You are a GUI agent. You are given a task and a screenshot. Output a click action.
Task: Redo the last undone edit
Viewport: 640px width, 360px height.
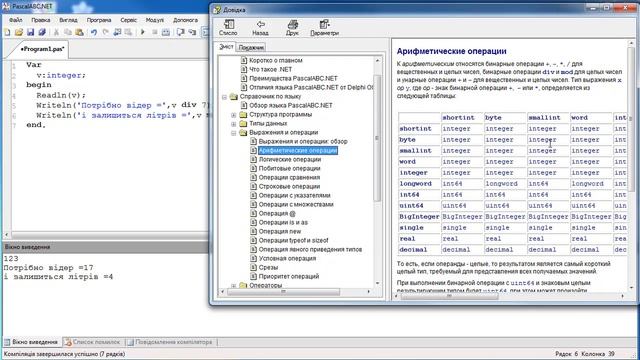pyautogui.click(x=106, y=32)
